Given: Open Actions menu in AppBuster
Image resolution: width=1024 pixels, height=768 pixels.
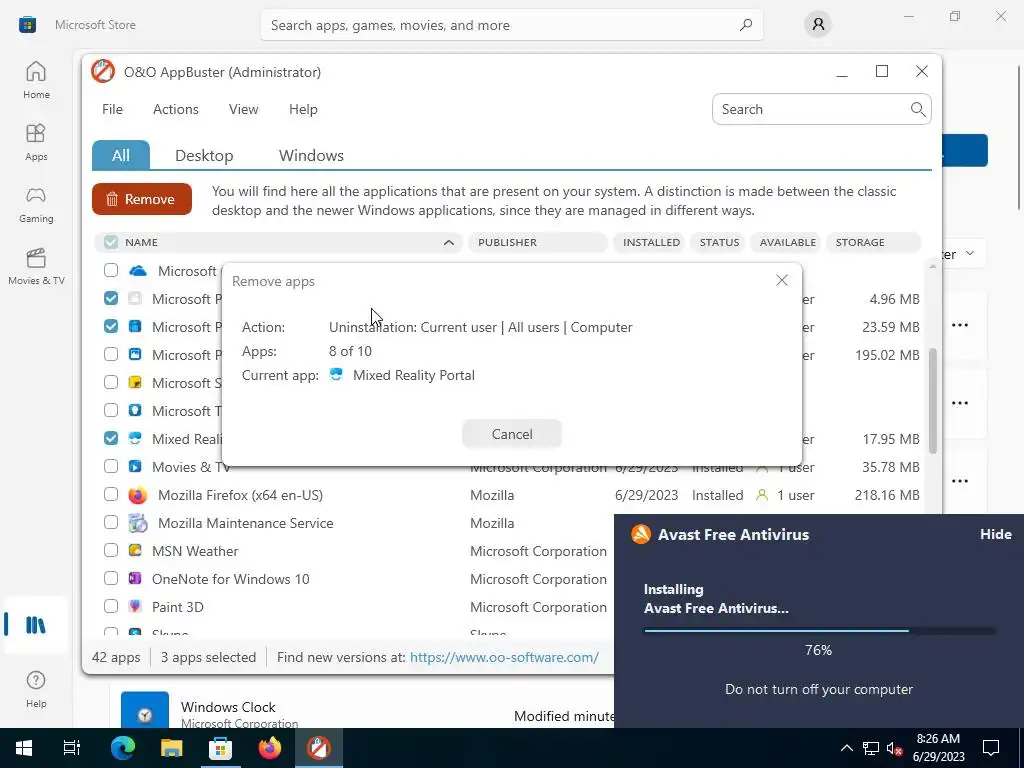Looking at the screenshot, I should (176, 109).
